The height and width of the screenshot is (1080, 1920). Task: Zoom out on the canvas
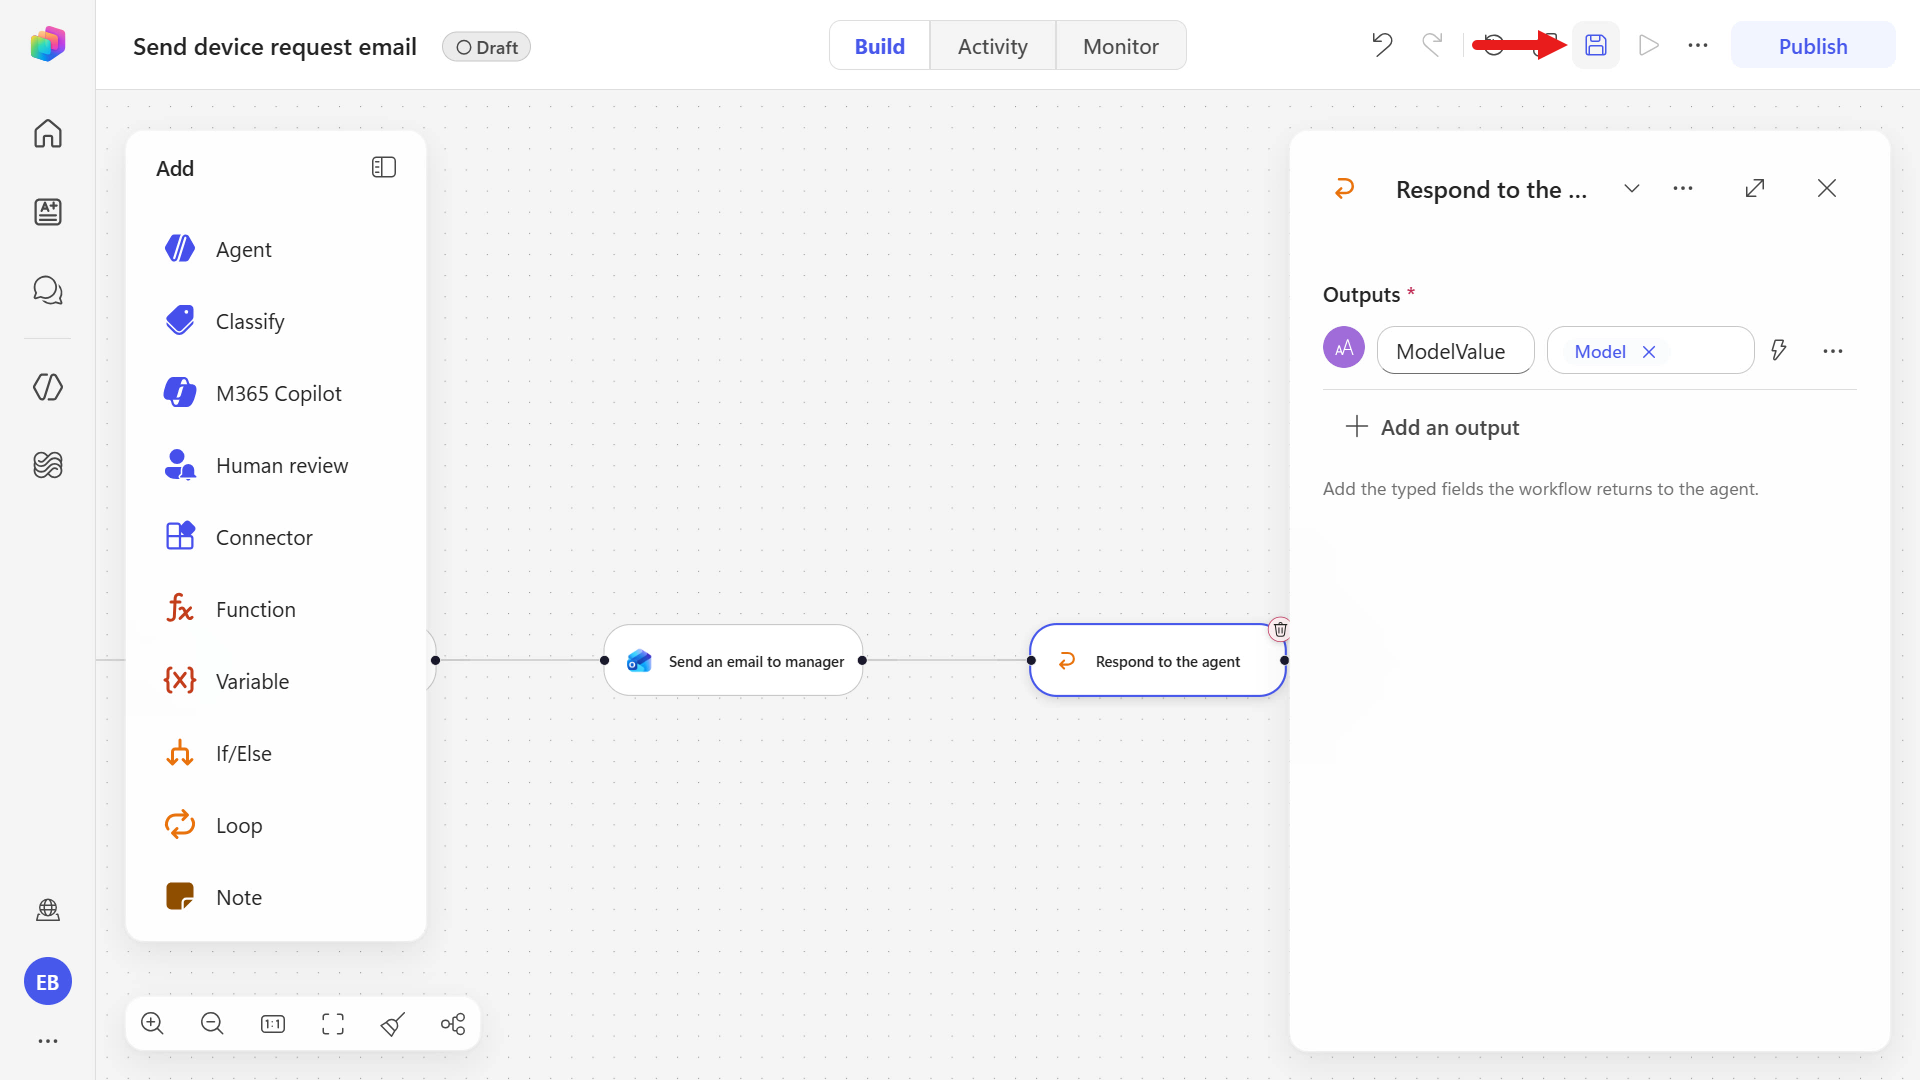[212, 1023]
